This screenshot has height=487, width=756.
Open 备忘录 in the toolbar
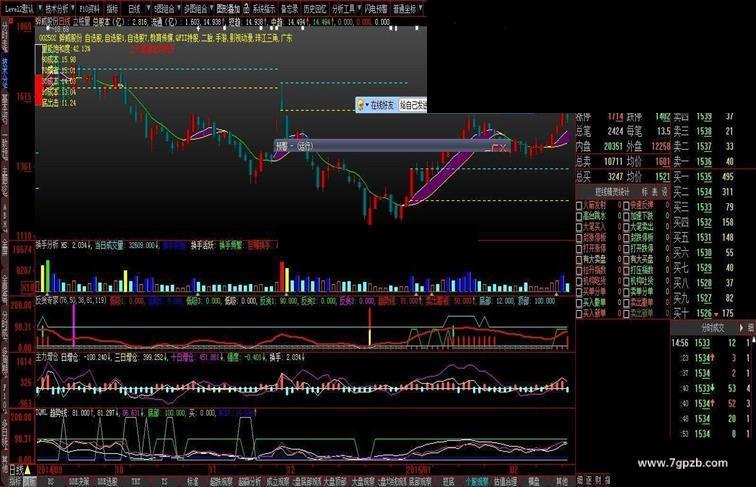point(290,9)
